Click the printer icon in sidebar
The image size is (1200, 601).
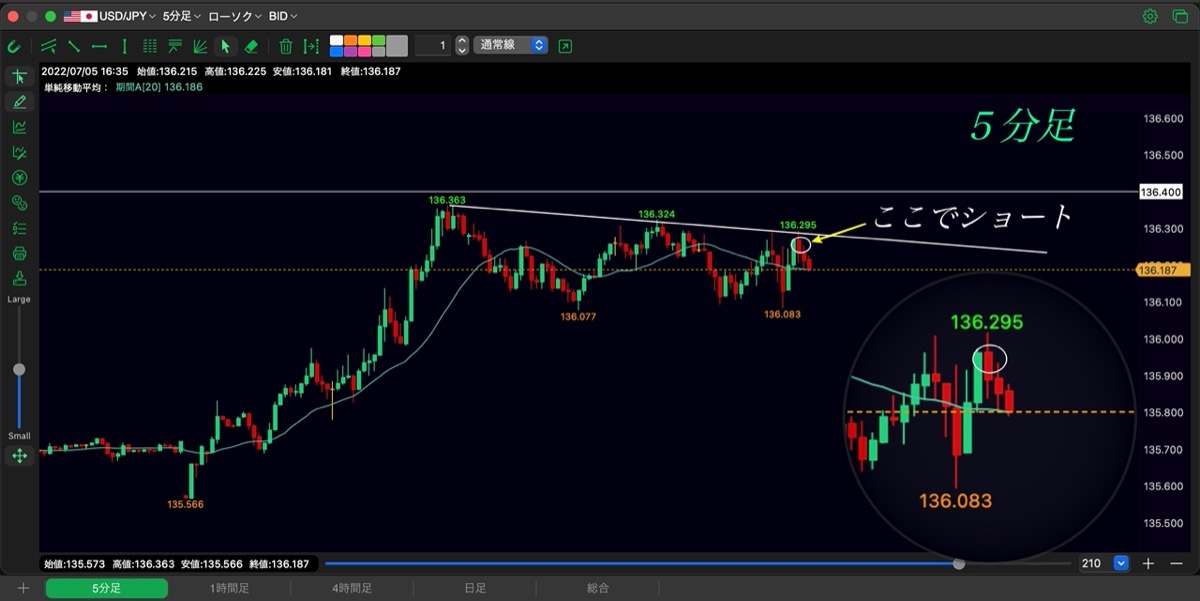coord(19,253)
